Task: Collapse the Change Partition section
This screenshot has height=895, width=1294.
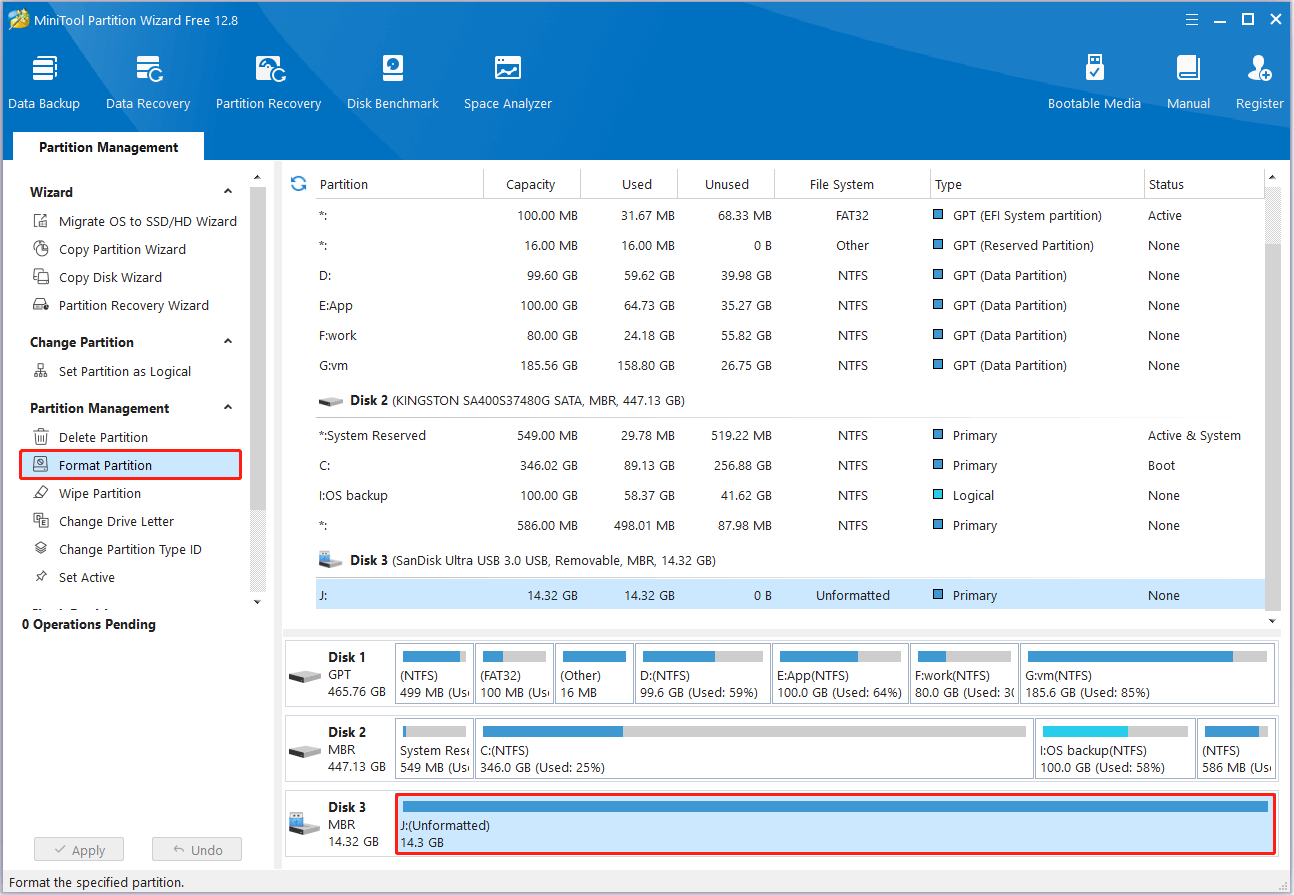Action: pyautogui.click(x=228, y=341)
